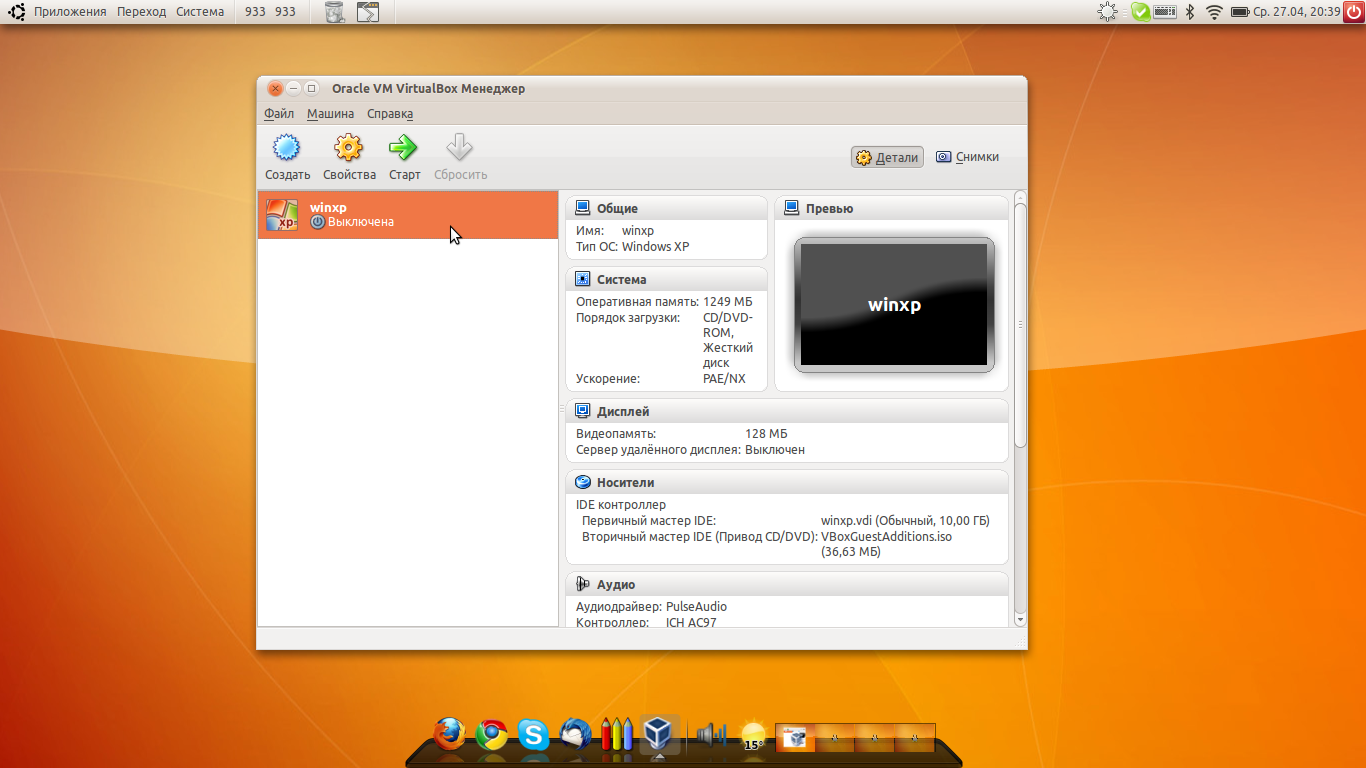
Task: Click the VirtualBox cube dock icon
Action: pyautogui.click(x=659, y=734)
